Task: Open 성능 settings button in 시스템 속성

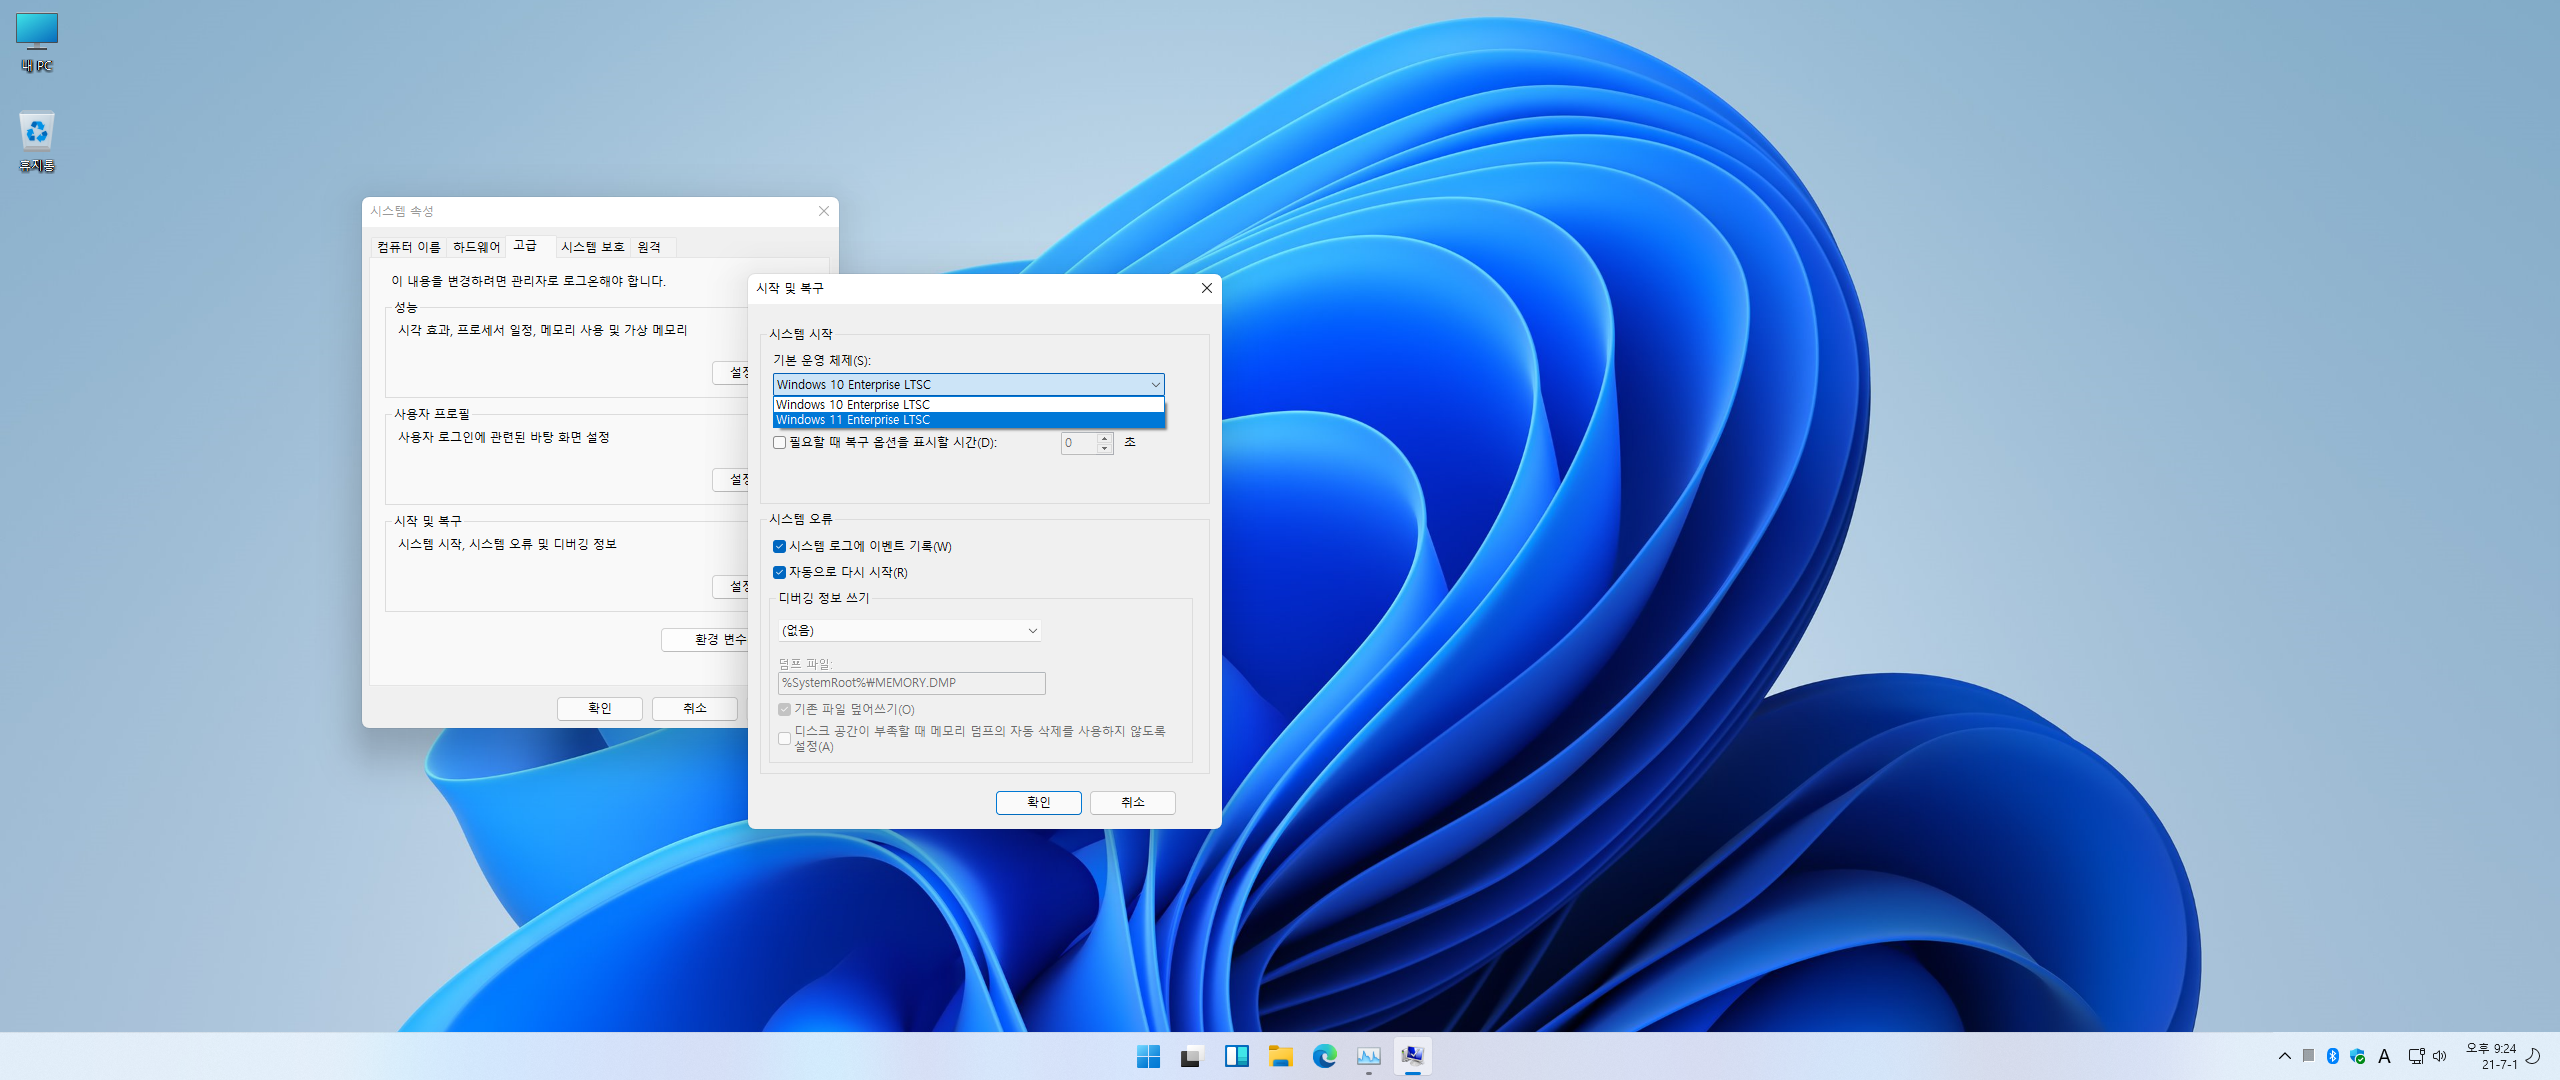Action: 731,373
